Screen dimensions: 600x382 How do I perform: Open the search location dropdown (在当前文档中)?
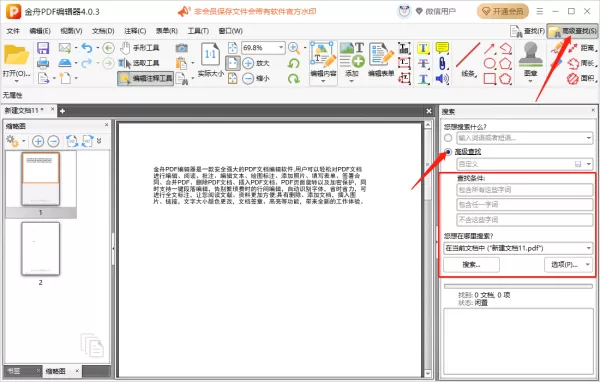point(589,248)
